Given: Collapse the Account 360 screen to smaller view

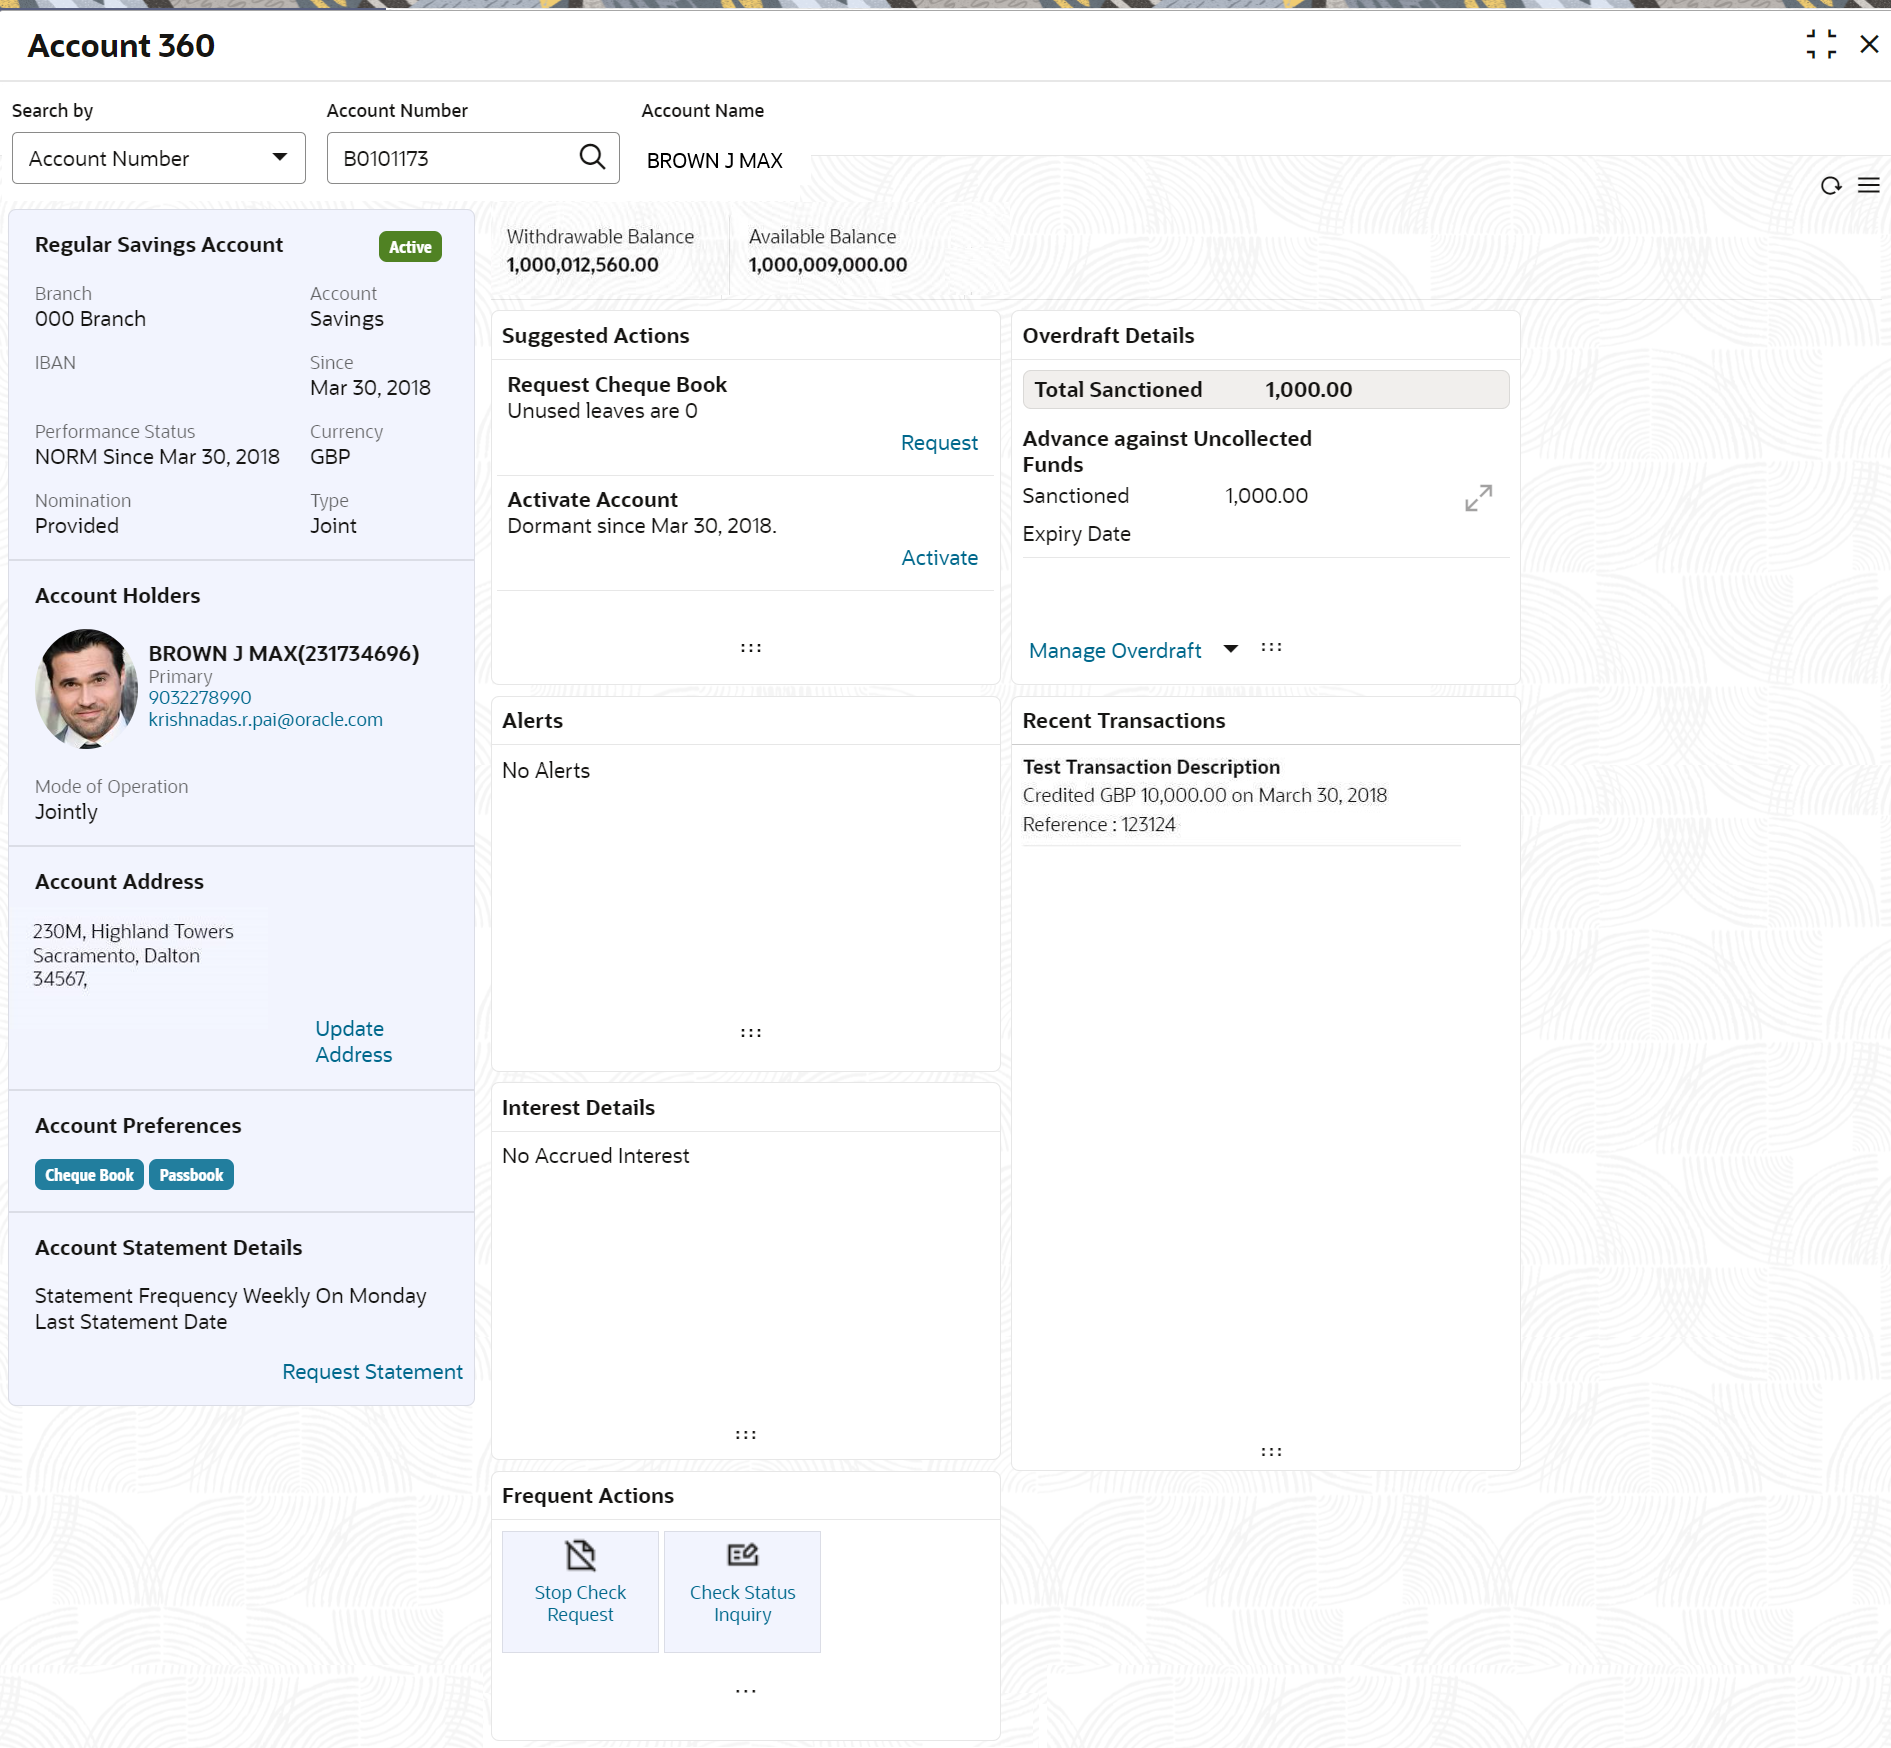Looking at the screenshot, I should [1821, 45].
